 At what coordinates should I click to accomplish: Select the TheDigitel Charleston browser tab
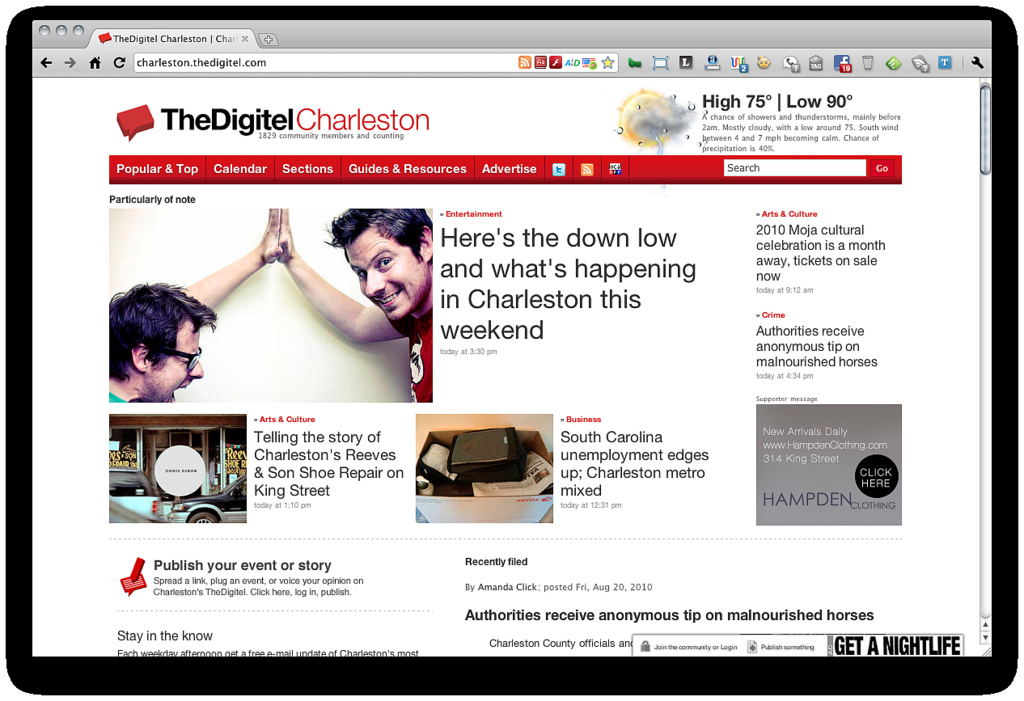171,39
